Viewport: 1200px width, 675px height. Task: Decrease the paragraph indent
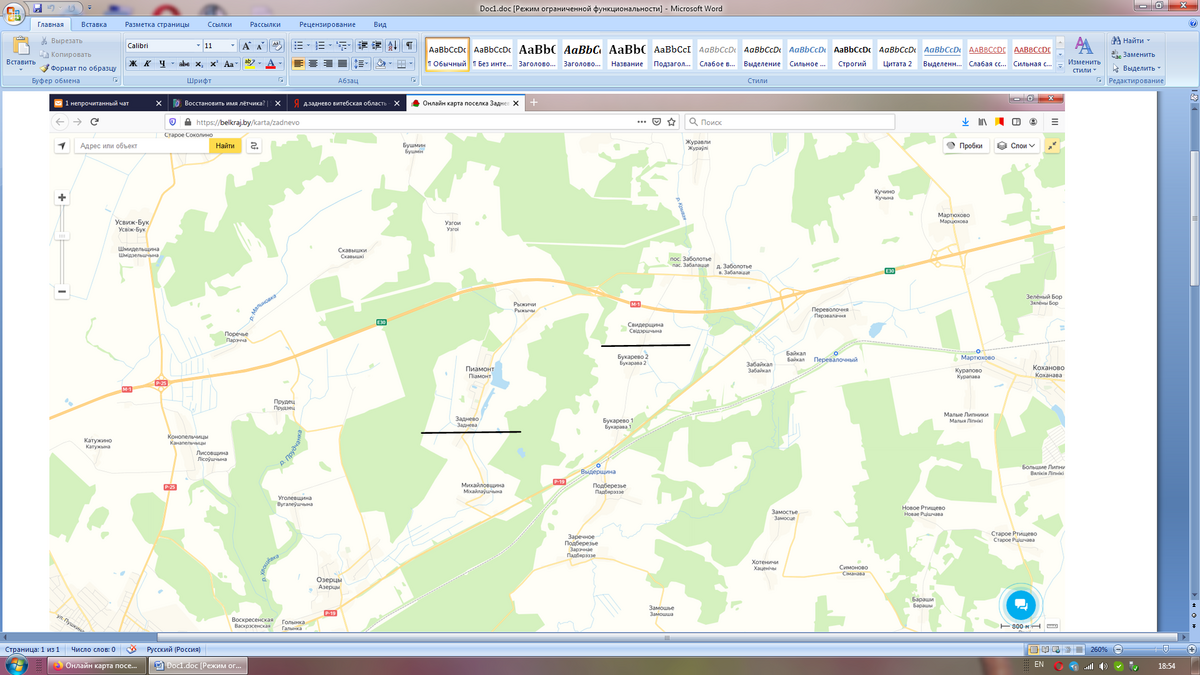362,45
